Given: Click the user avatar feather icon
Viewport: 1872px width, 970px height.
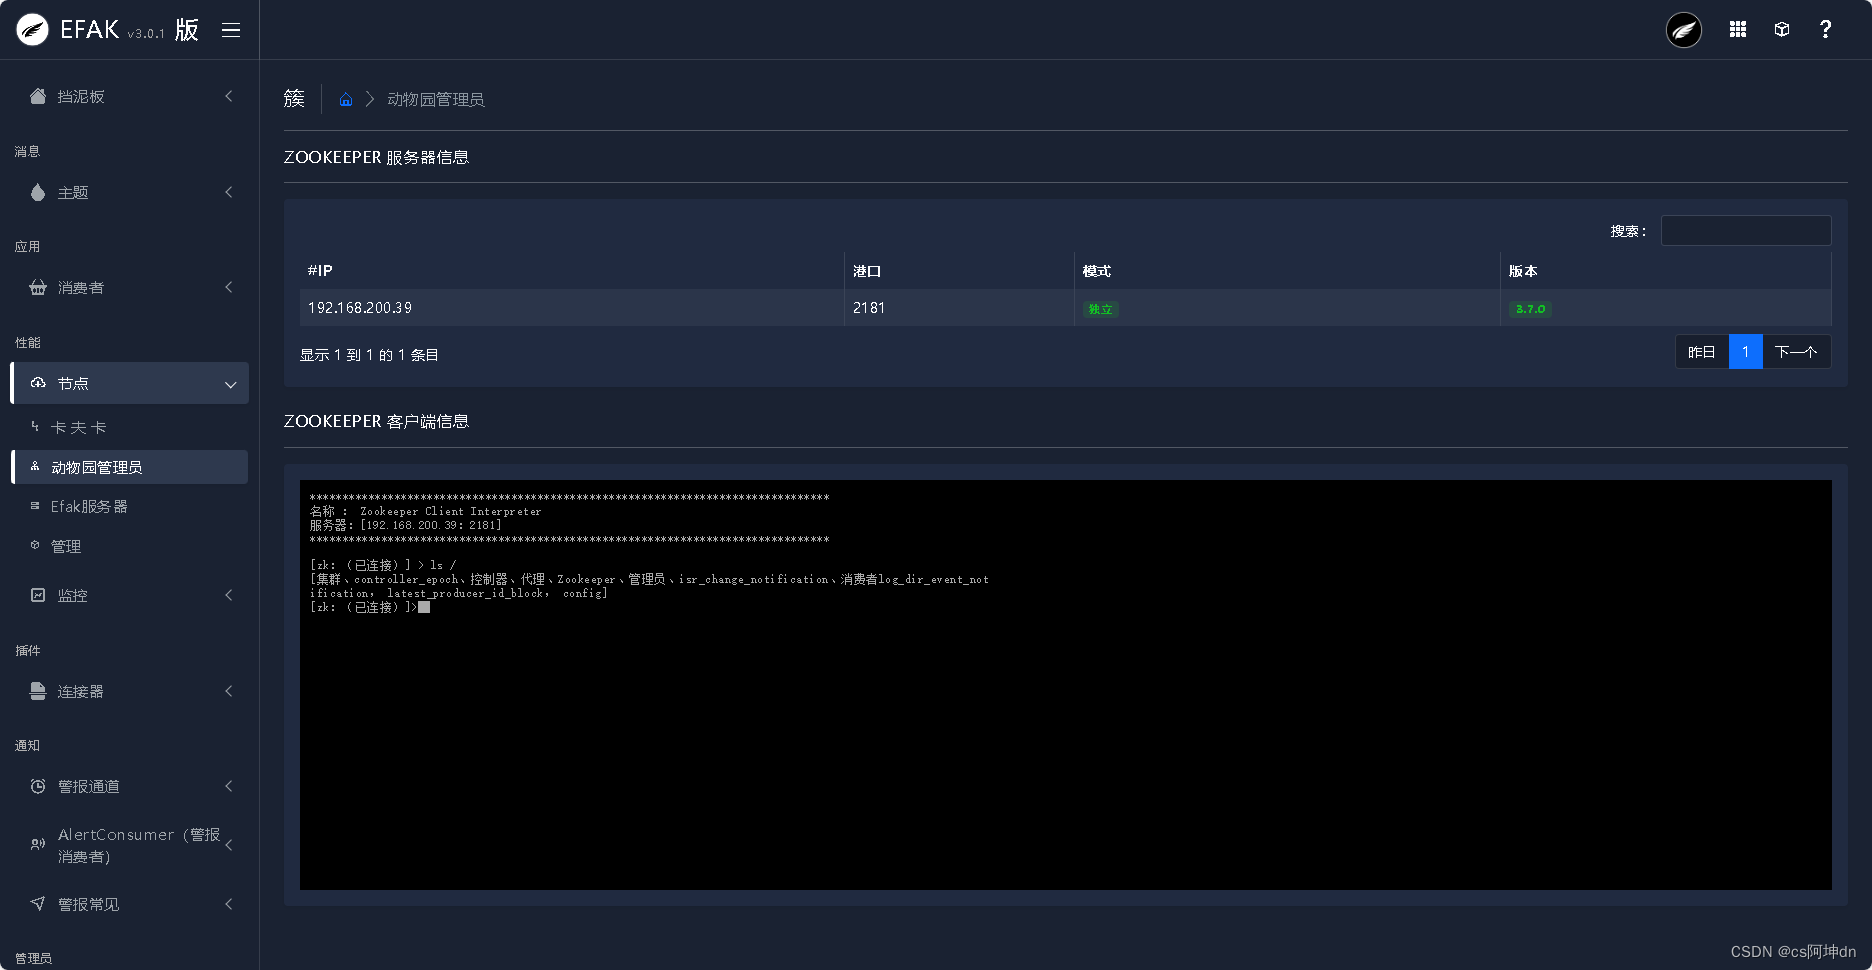Looking at the screenshot, I should 1683,30.
